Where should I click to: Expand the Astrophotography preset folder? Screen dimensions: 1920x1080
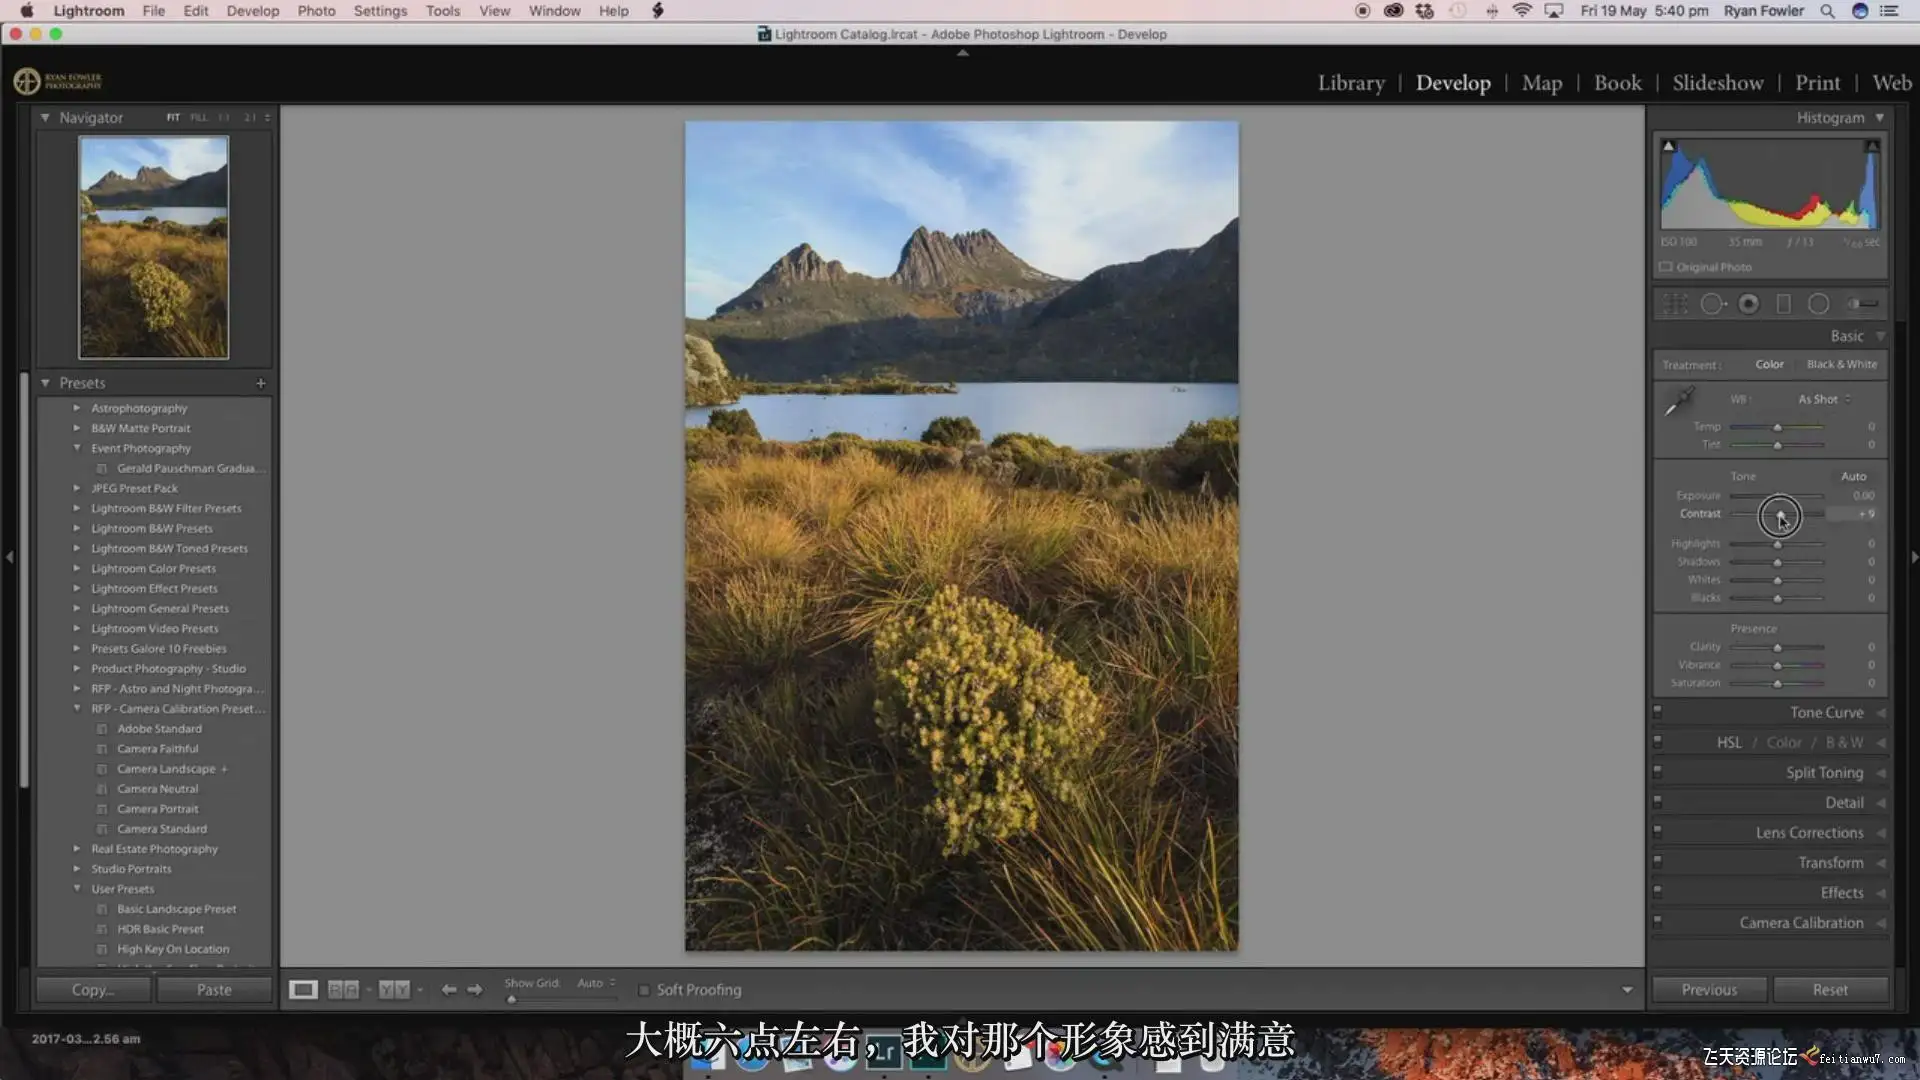click(x=77, y=408)
